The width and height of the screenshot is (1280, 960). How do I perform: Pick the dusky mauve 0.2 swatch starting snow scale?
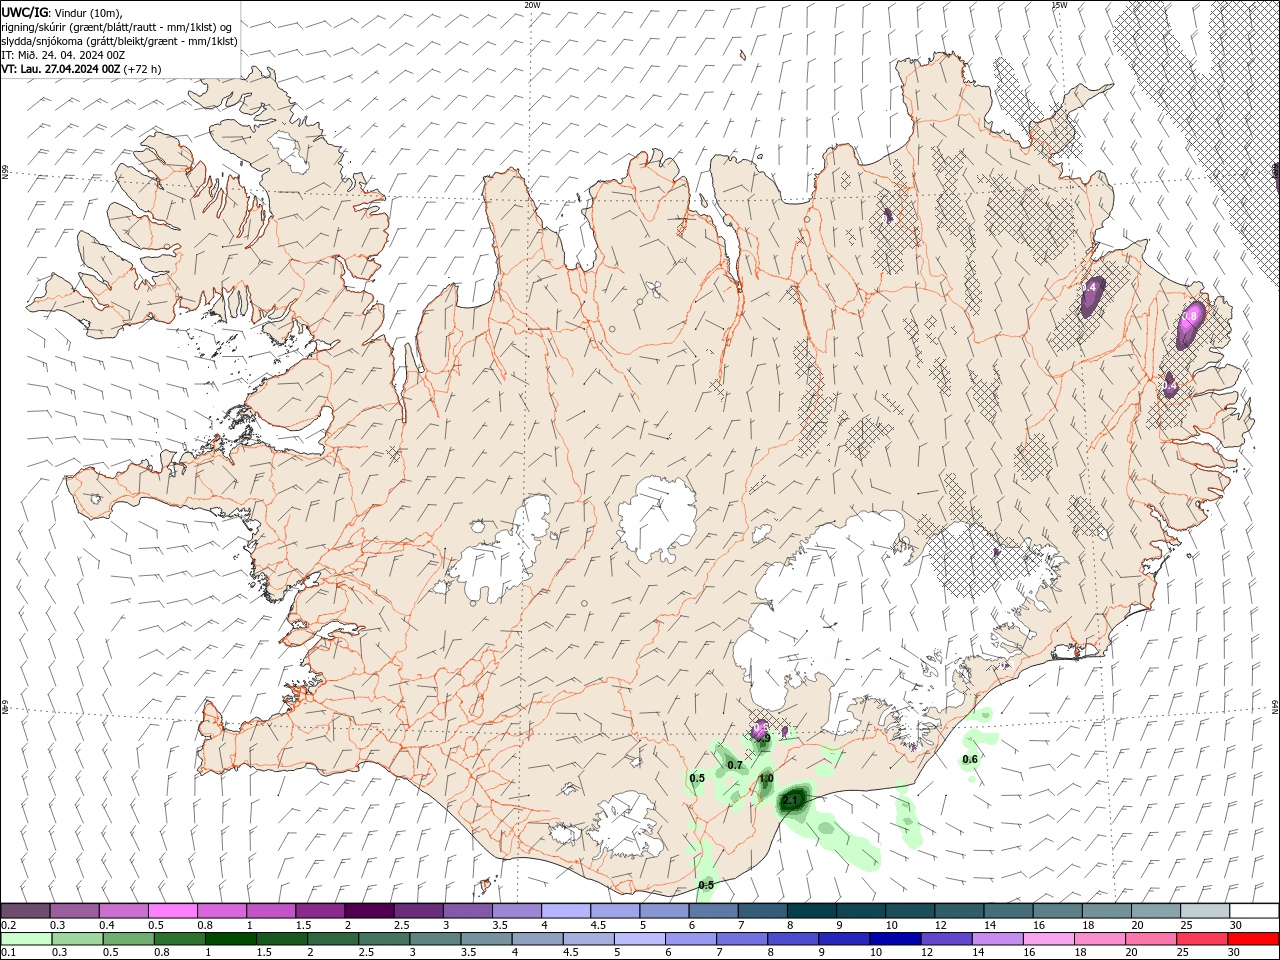tap(25, 910)
